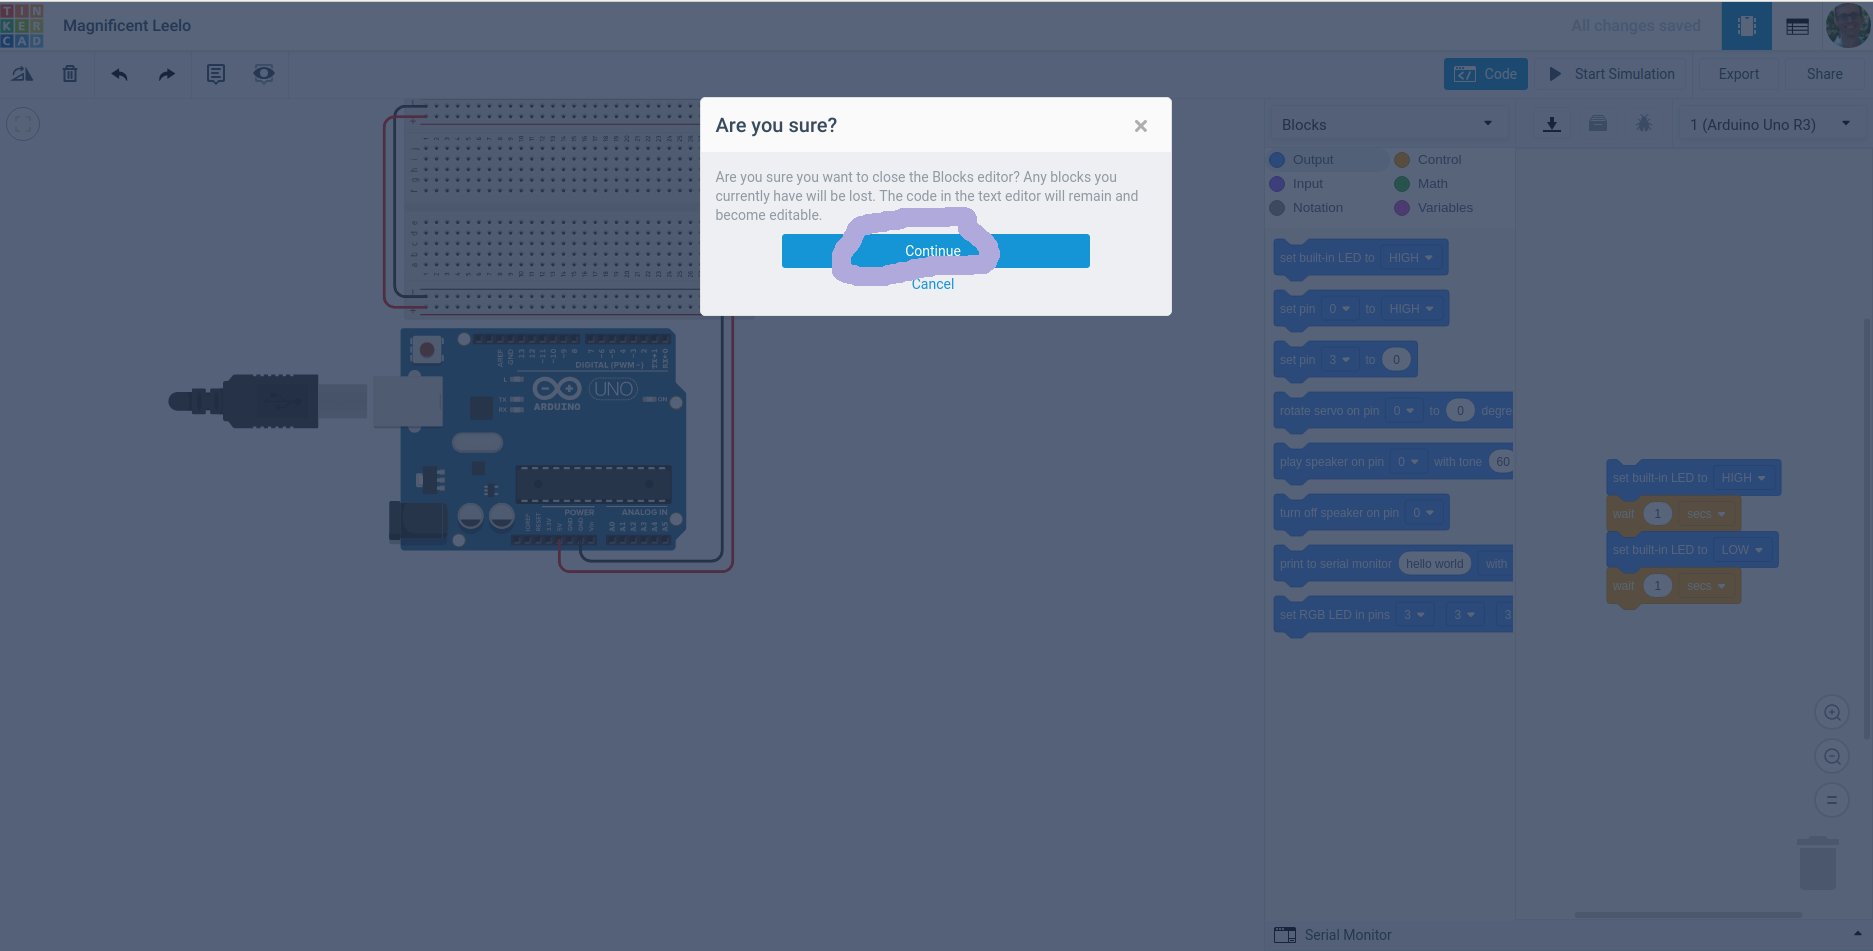This screenshot has width=1873, height=951.
Task: Start Simulation
Action: pos(1612,74)
